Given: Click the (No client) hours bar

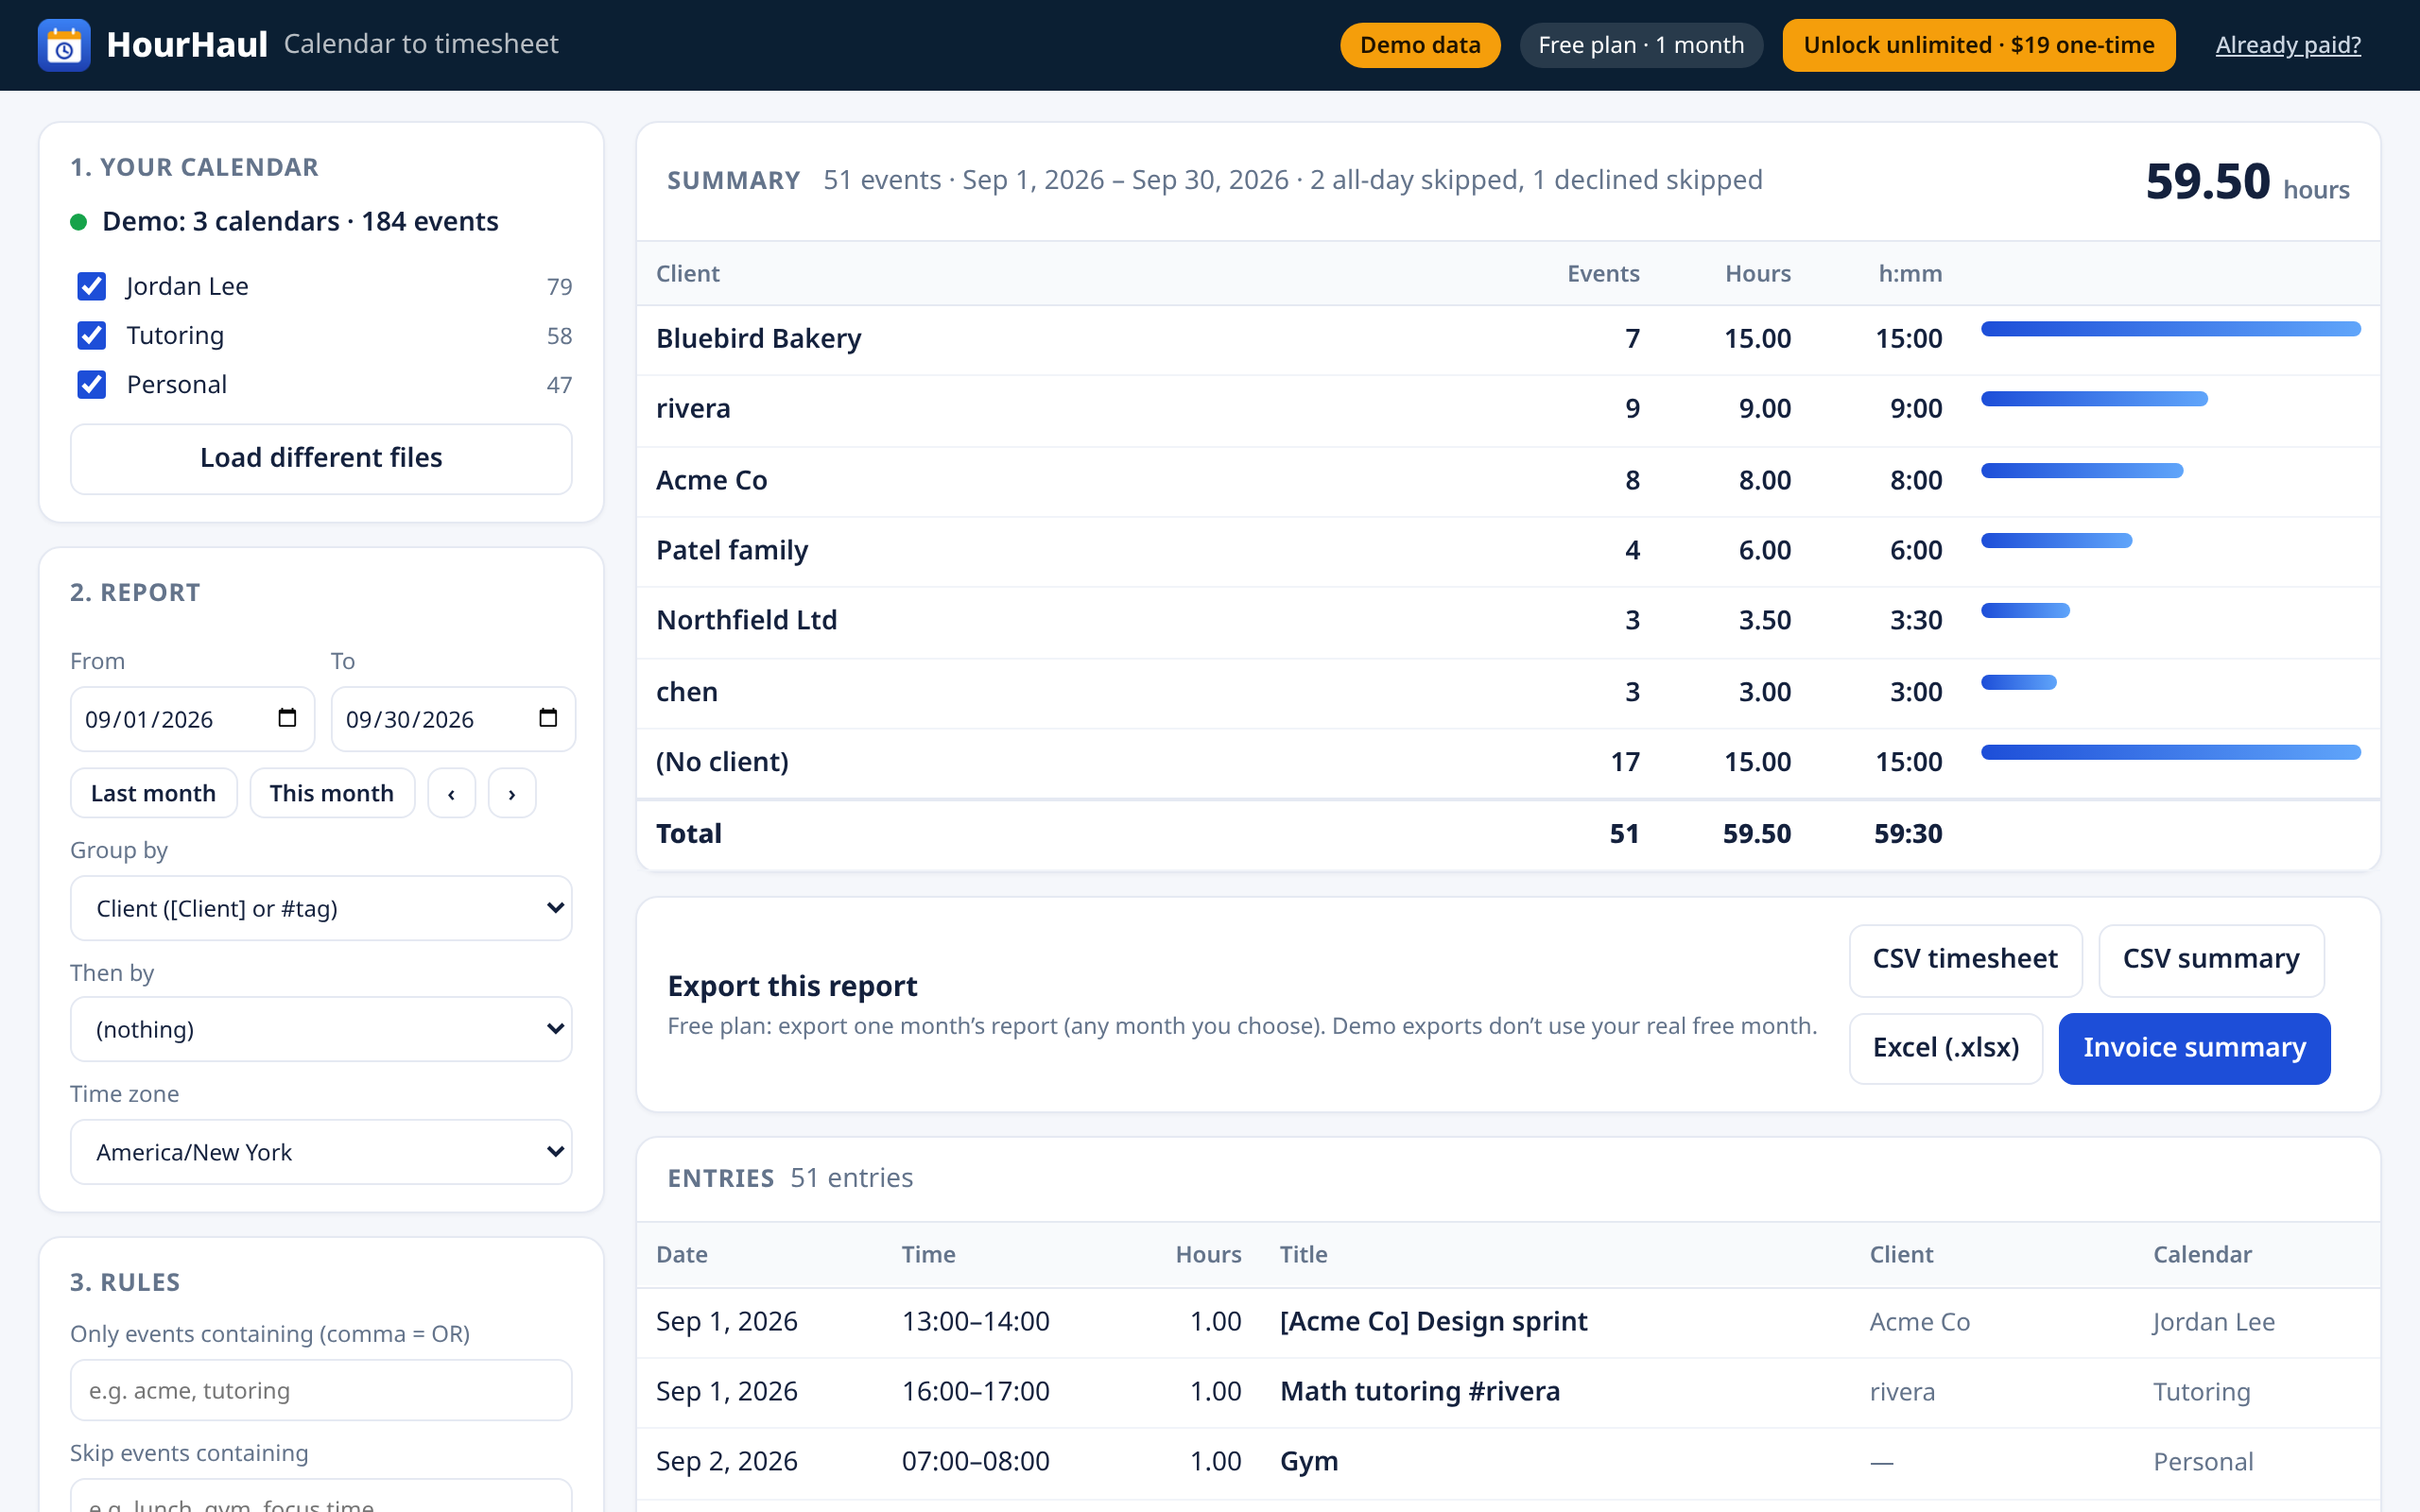Looking at the screenshot, I should tap(2171, 752).
